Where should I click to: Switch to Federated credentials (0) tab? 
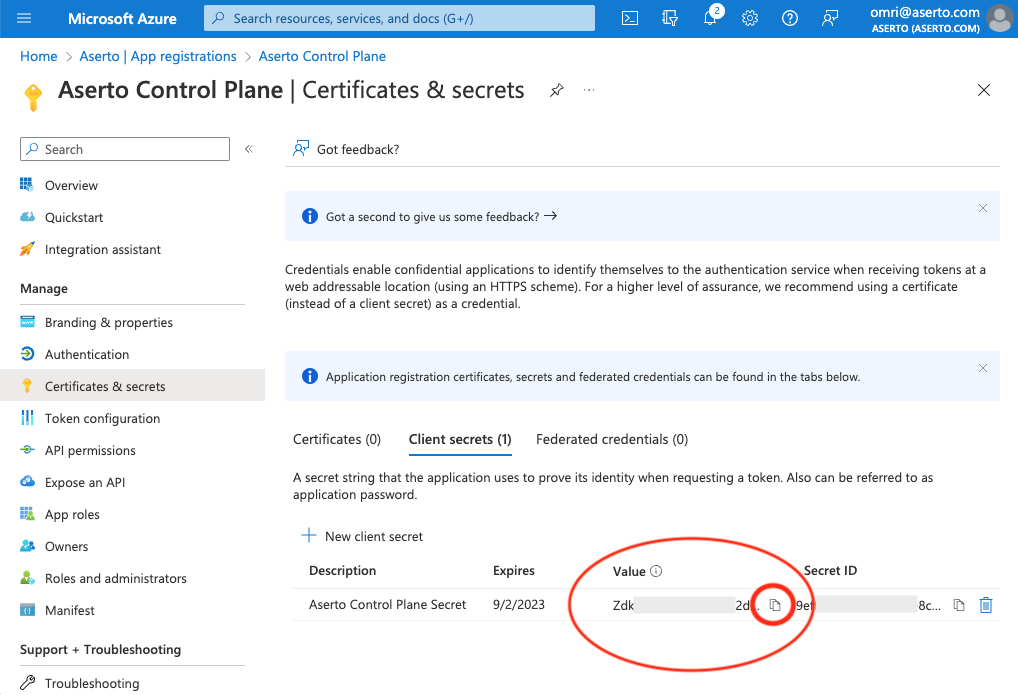611,439
